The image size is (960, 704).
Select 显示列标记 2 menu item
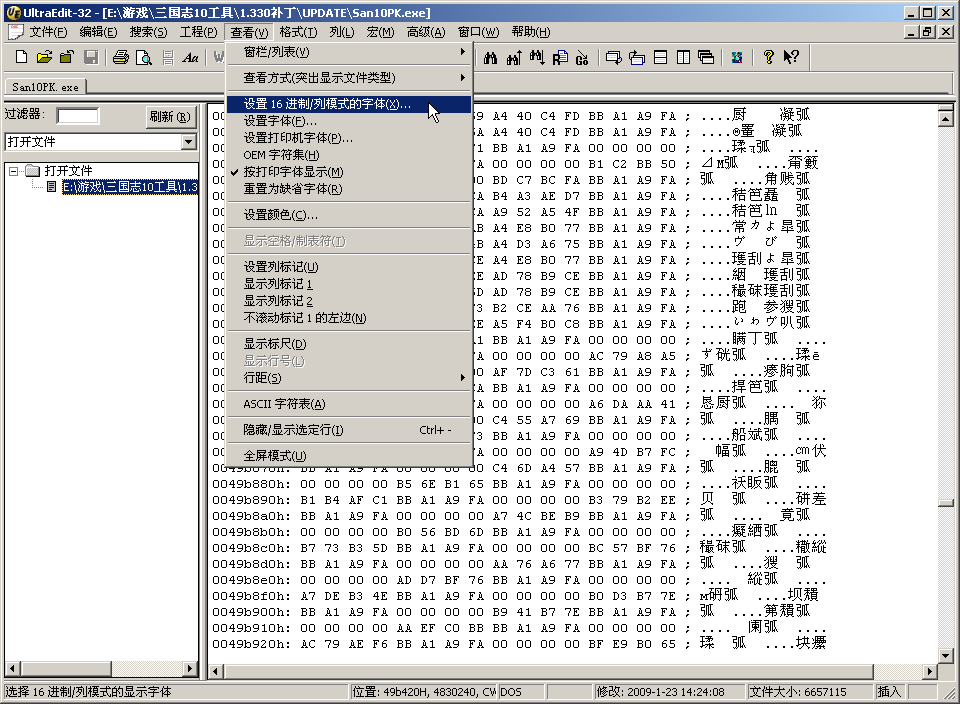coord(349,301)
